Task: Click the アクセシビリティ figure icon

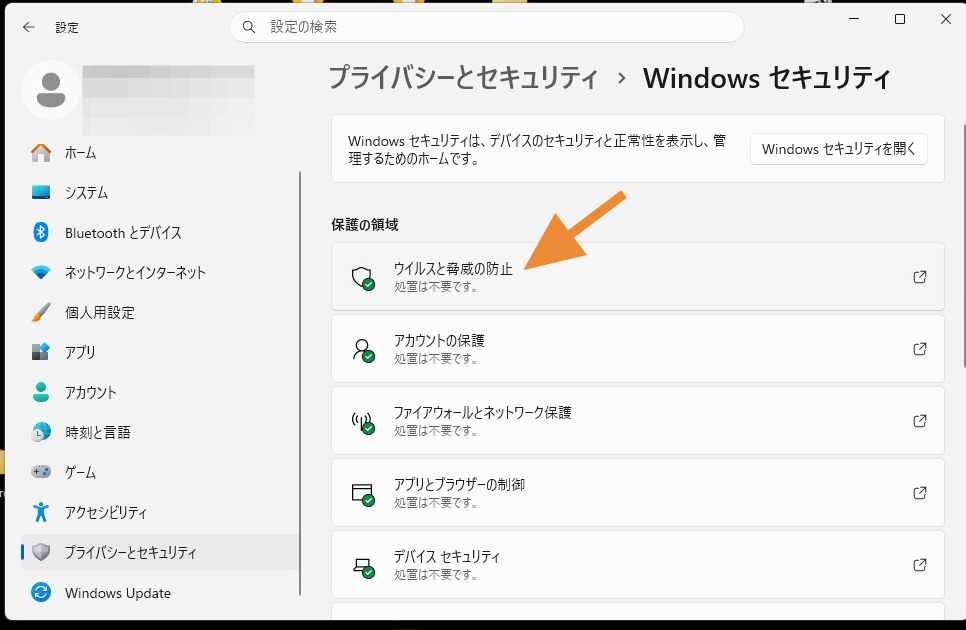Action: coord(41,512)
